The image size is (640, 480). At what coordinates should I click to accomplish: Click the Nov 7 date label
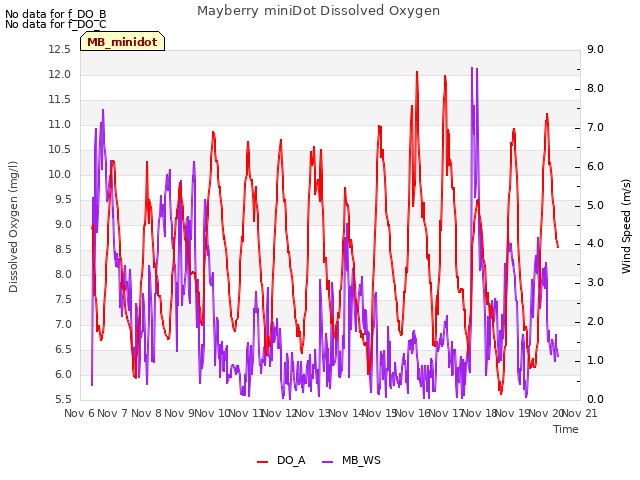tap(113, 413)
